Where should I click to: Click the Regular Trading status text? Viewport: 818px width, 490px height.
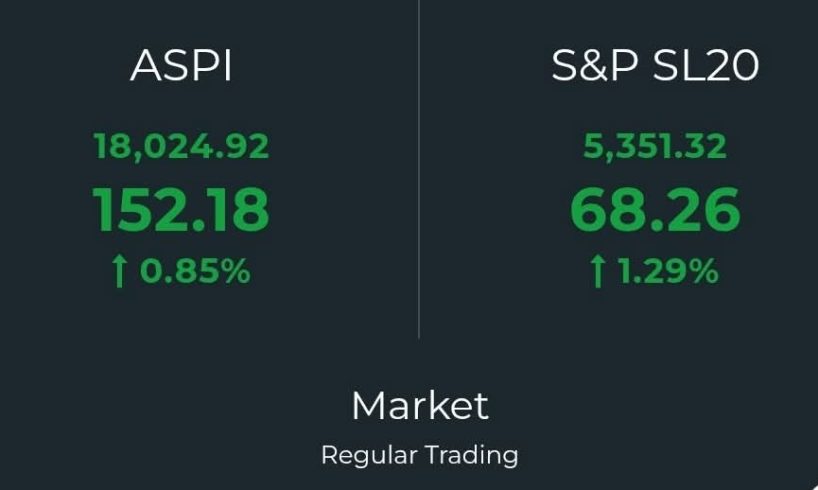click(420, 456)
